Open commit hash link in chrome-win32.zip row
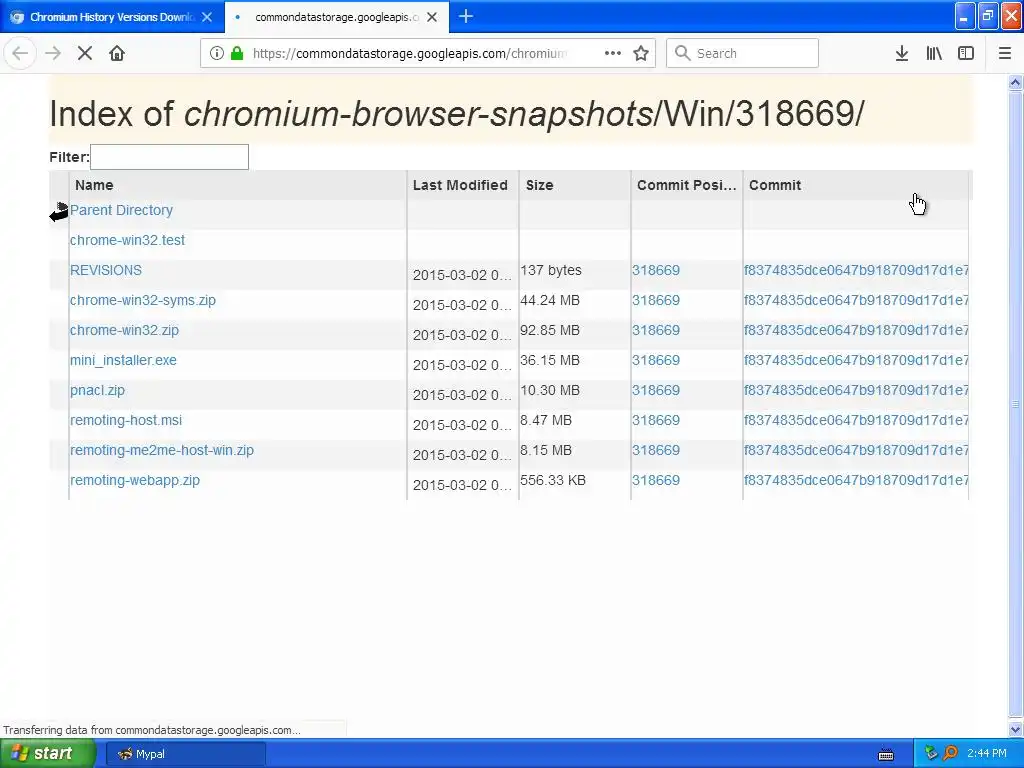 [x=856, y=330]
